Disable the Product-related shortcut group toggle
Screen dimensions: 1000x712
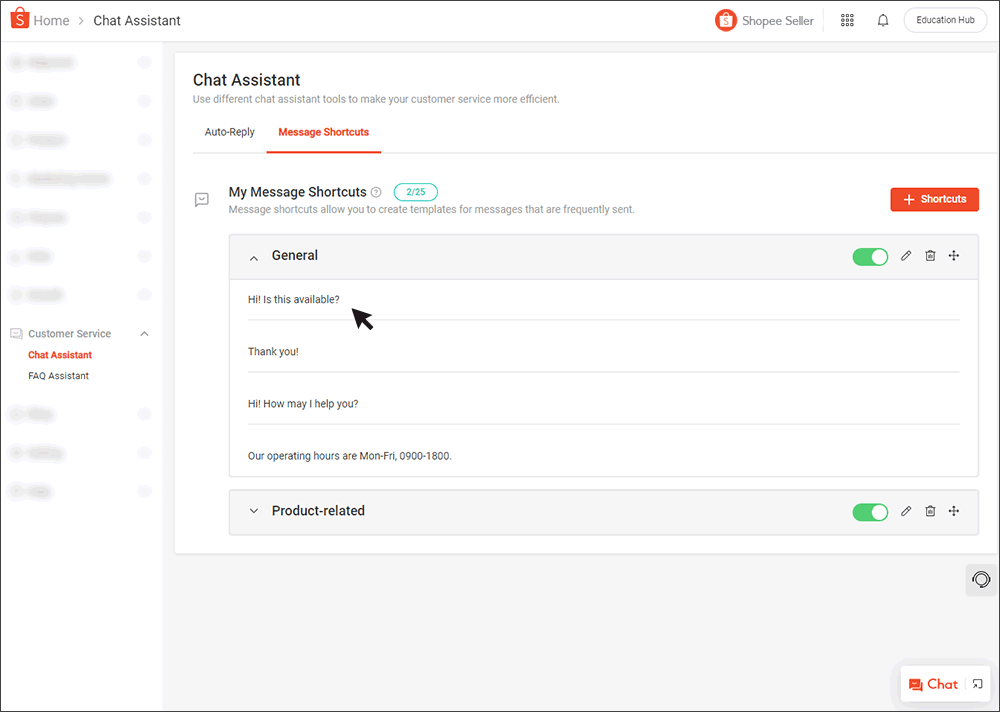(x=870, y=511)
